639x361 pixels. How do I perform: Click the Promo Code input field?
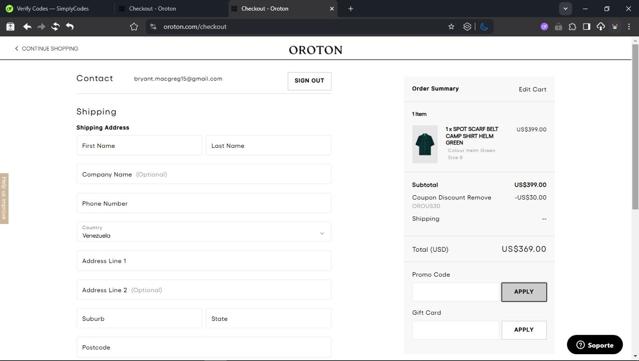click(456, 292)
